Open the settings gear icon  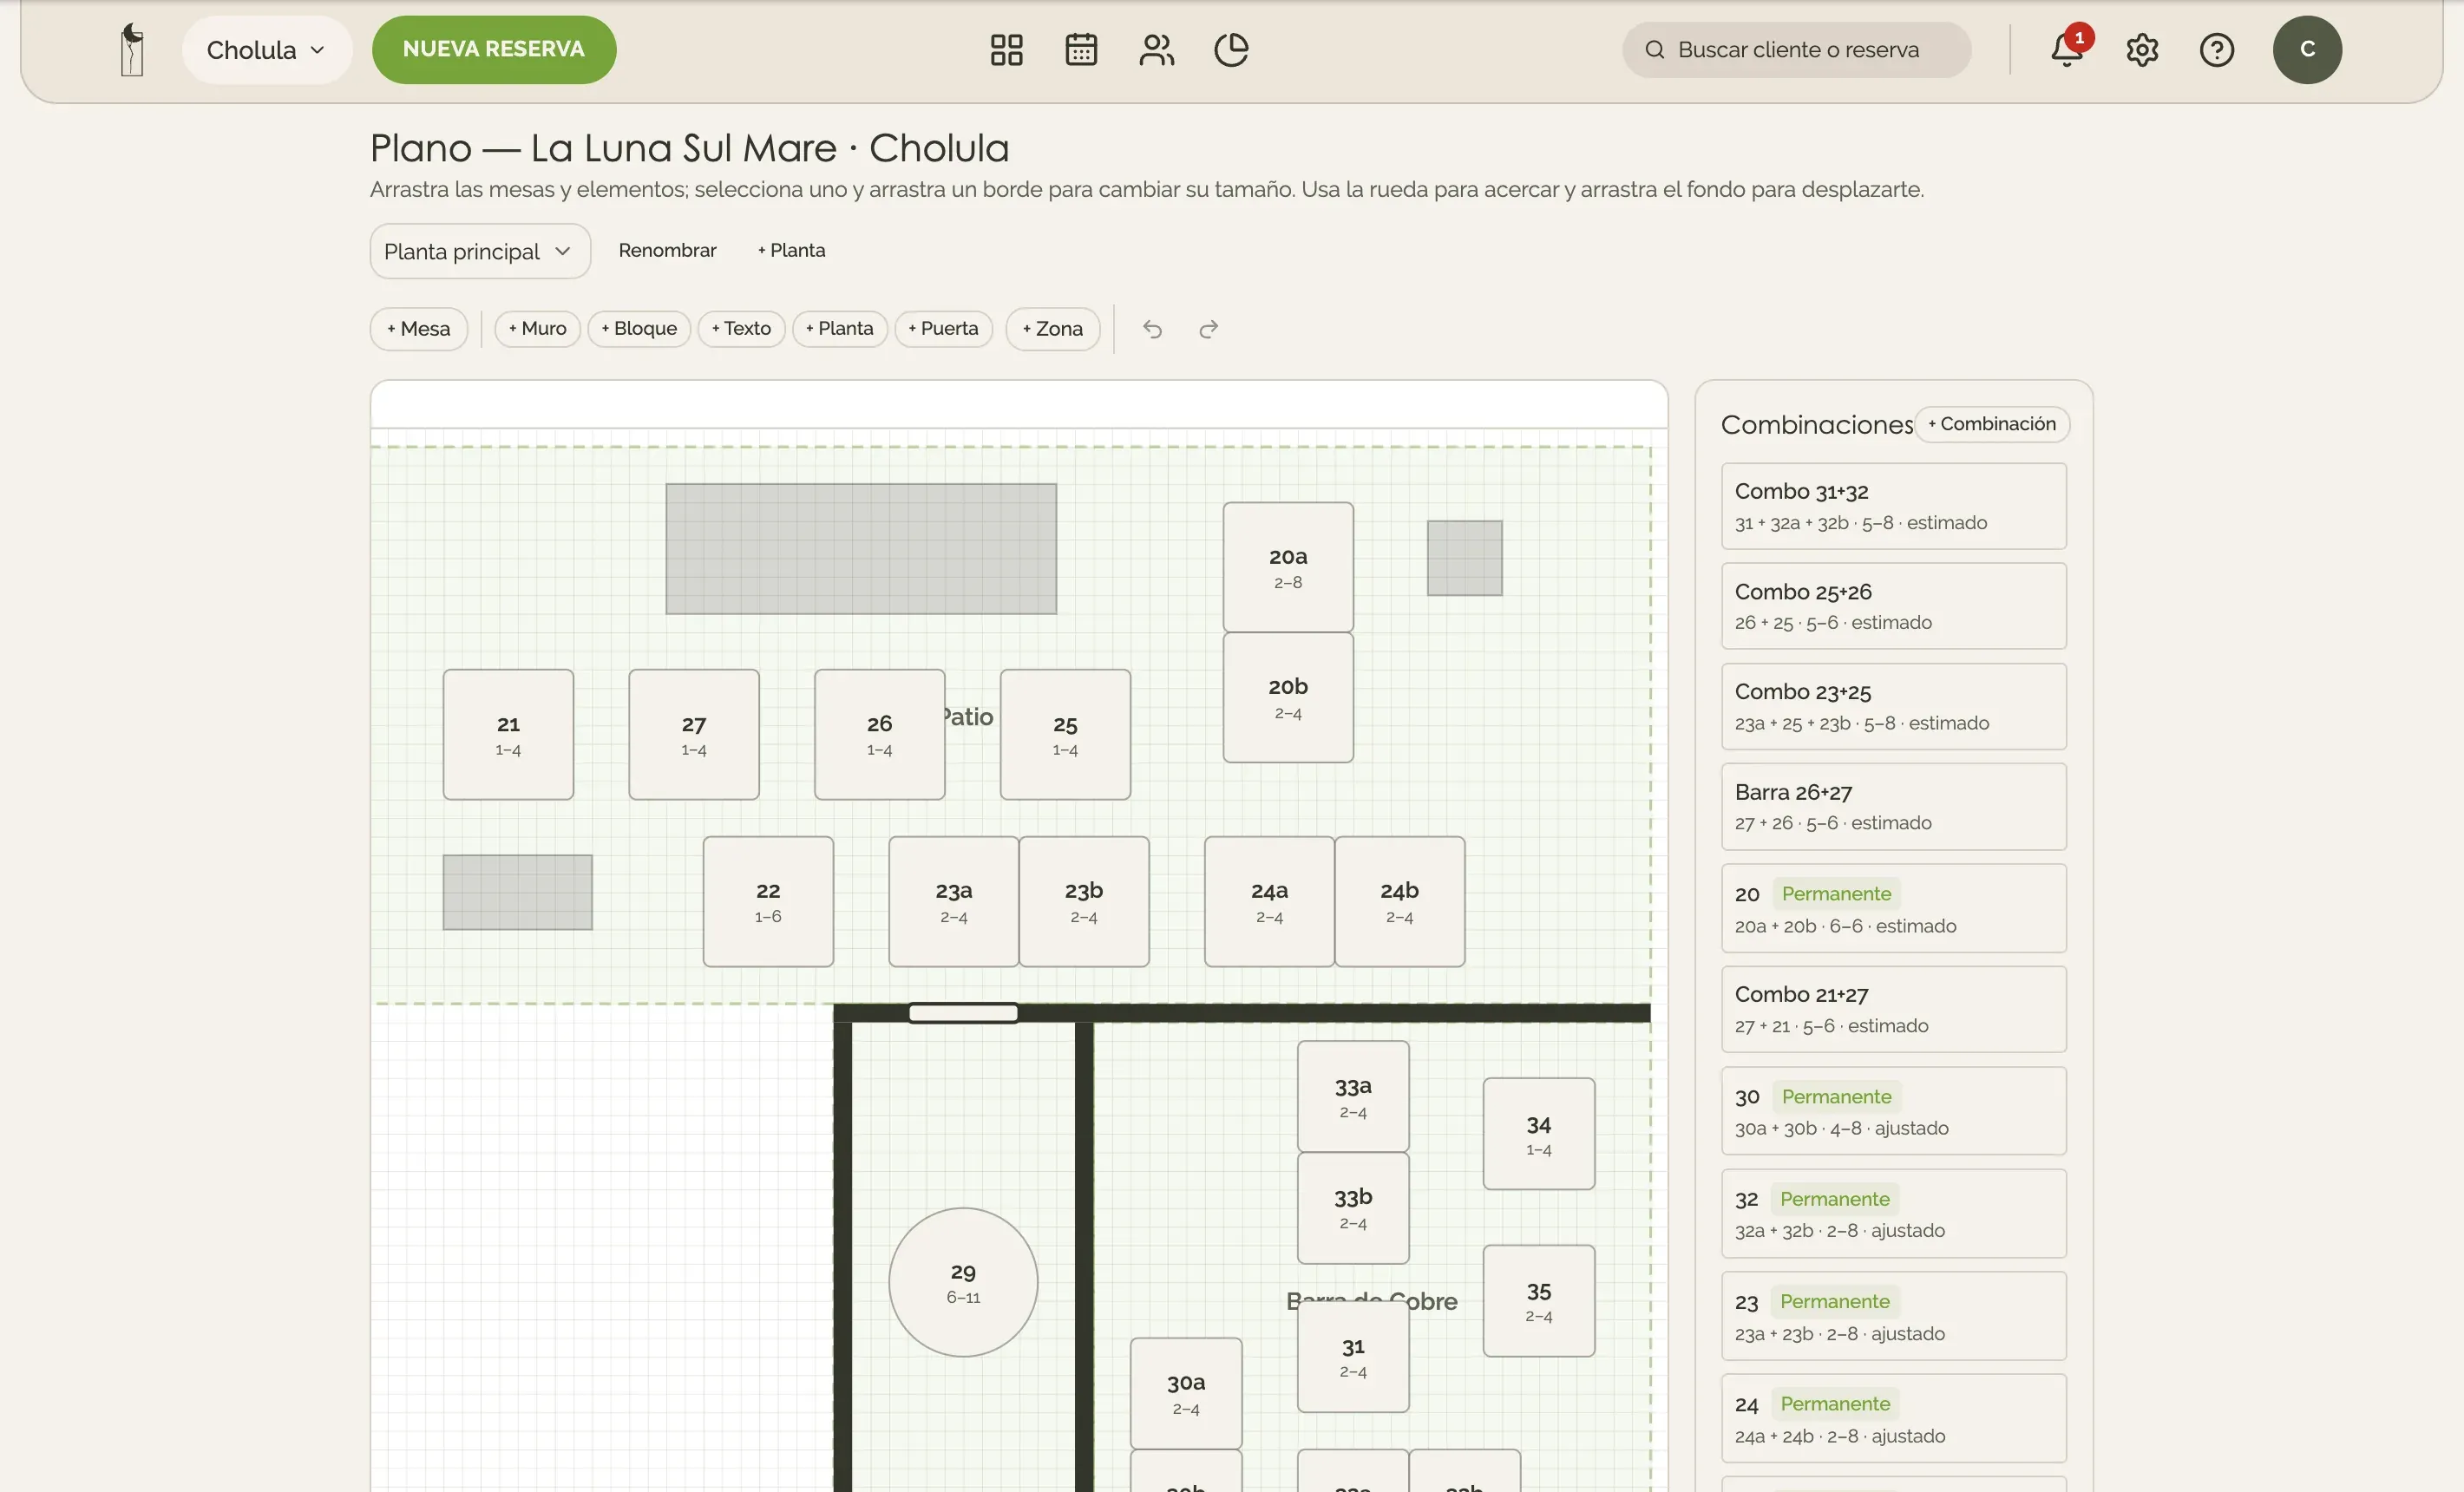point(2142,50)
